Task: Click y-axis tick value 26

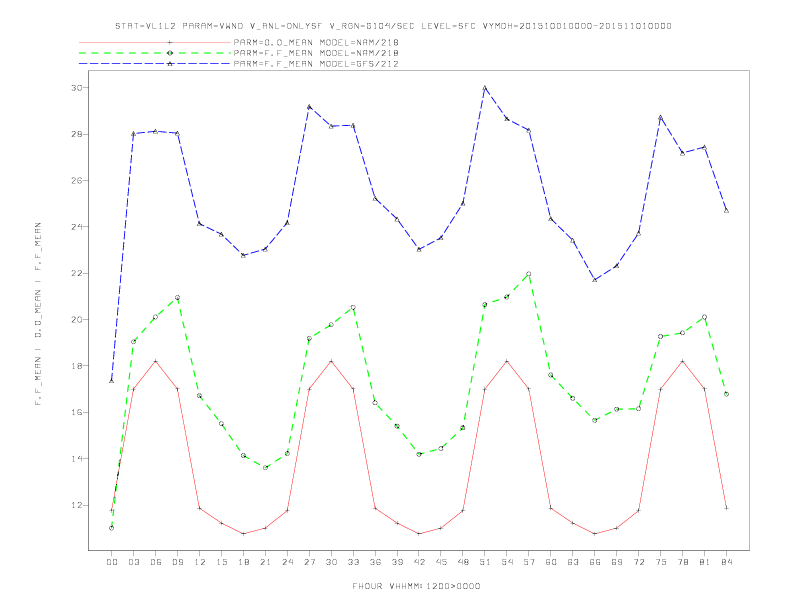Action: [x=76, y=180]
